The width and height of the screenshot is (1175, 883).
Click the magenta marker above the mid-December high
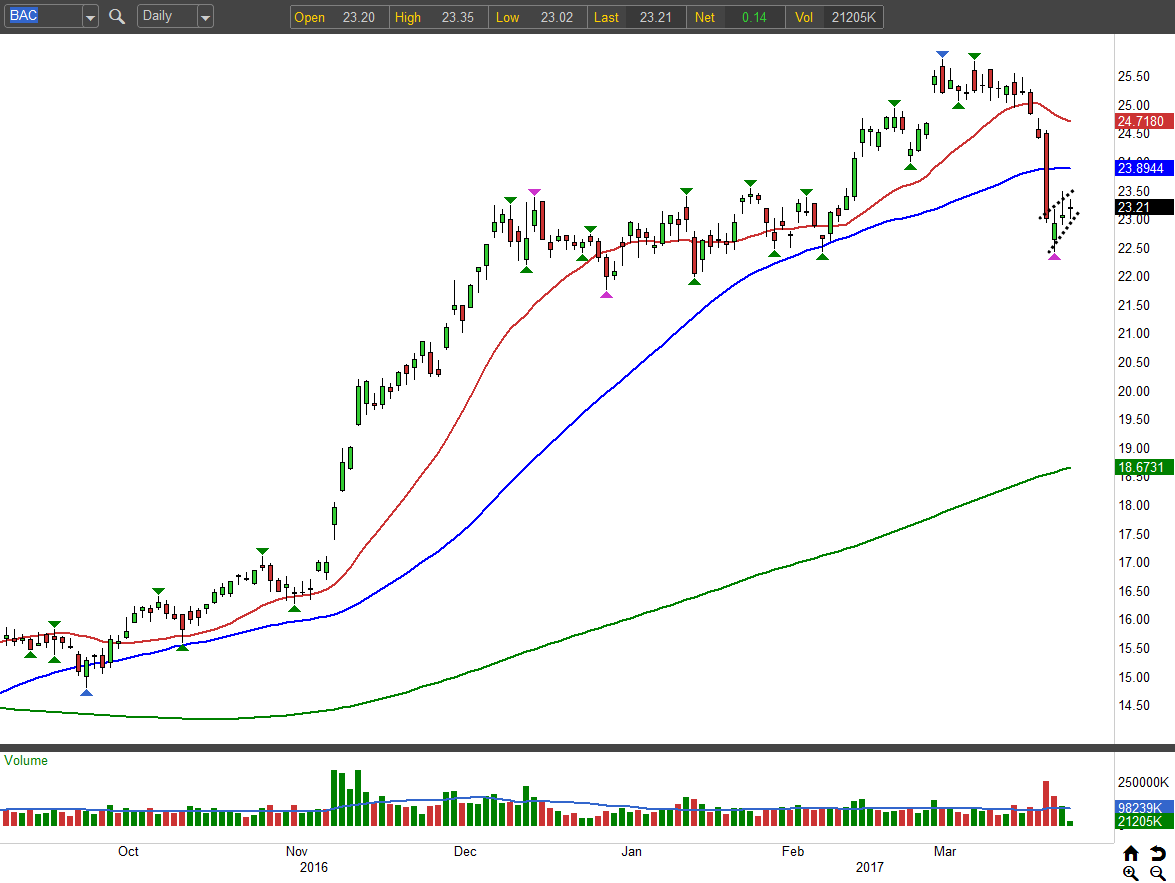point(534,193)
